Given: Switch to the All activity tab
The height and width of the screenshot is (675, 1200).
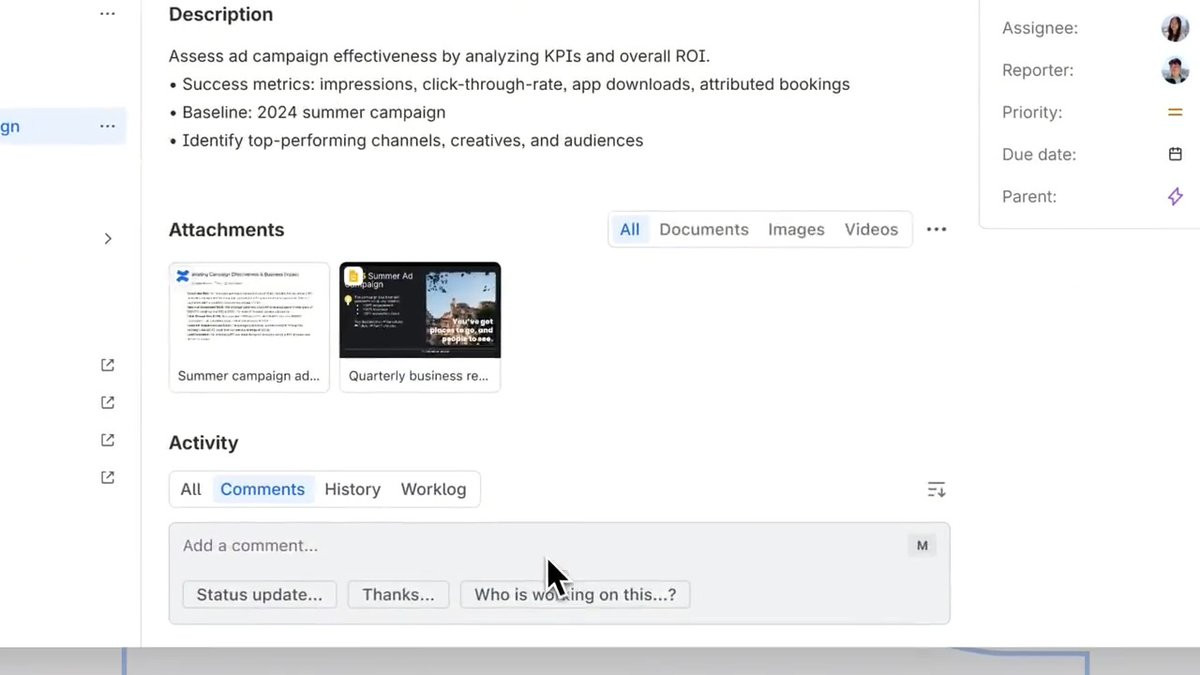Looking at the screenshot, I should tap(191, 489).
